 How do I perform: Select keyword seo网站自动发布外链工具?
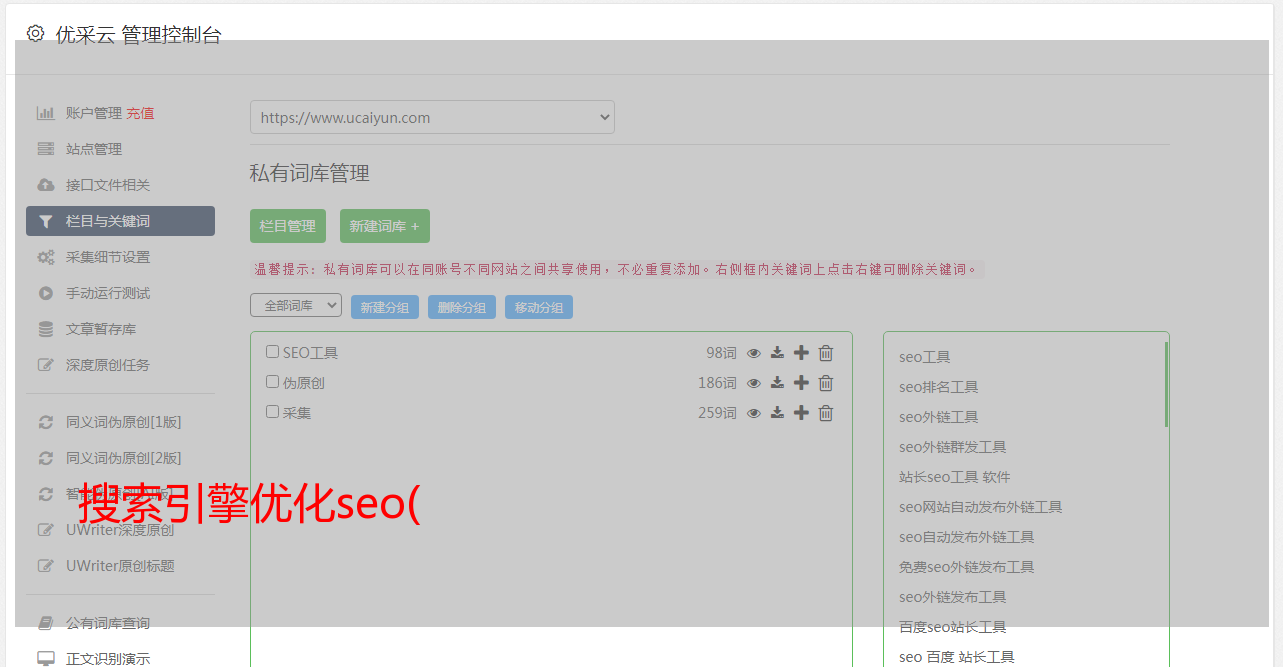980,507
